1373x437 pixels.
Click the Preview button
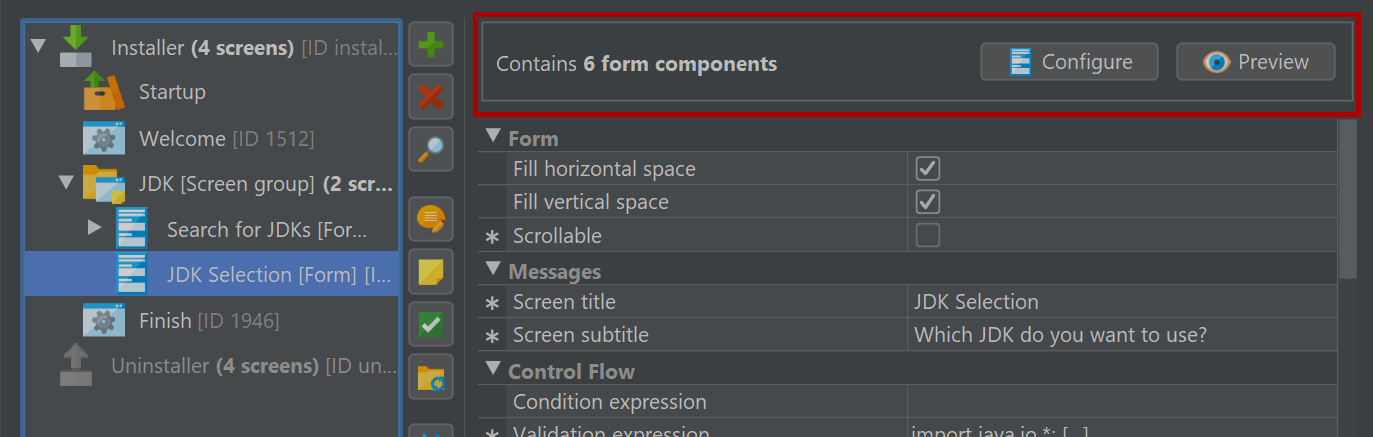tap(1256, 62)
